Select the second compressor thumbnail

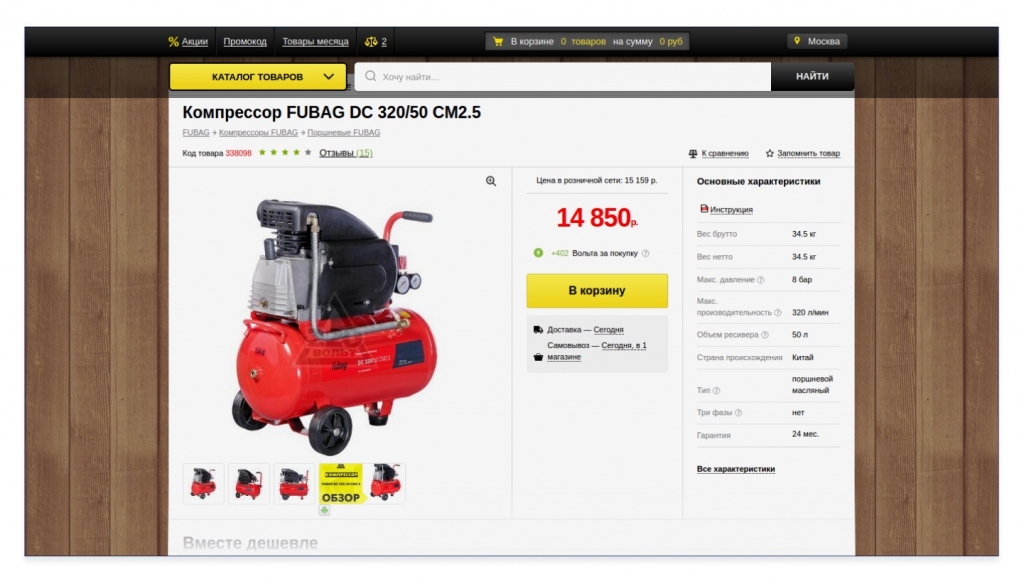(x=249, y=483)
